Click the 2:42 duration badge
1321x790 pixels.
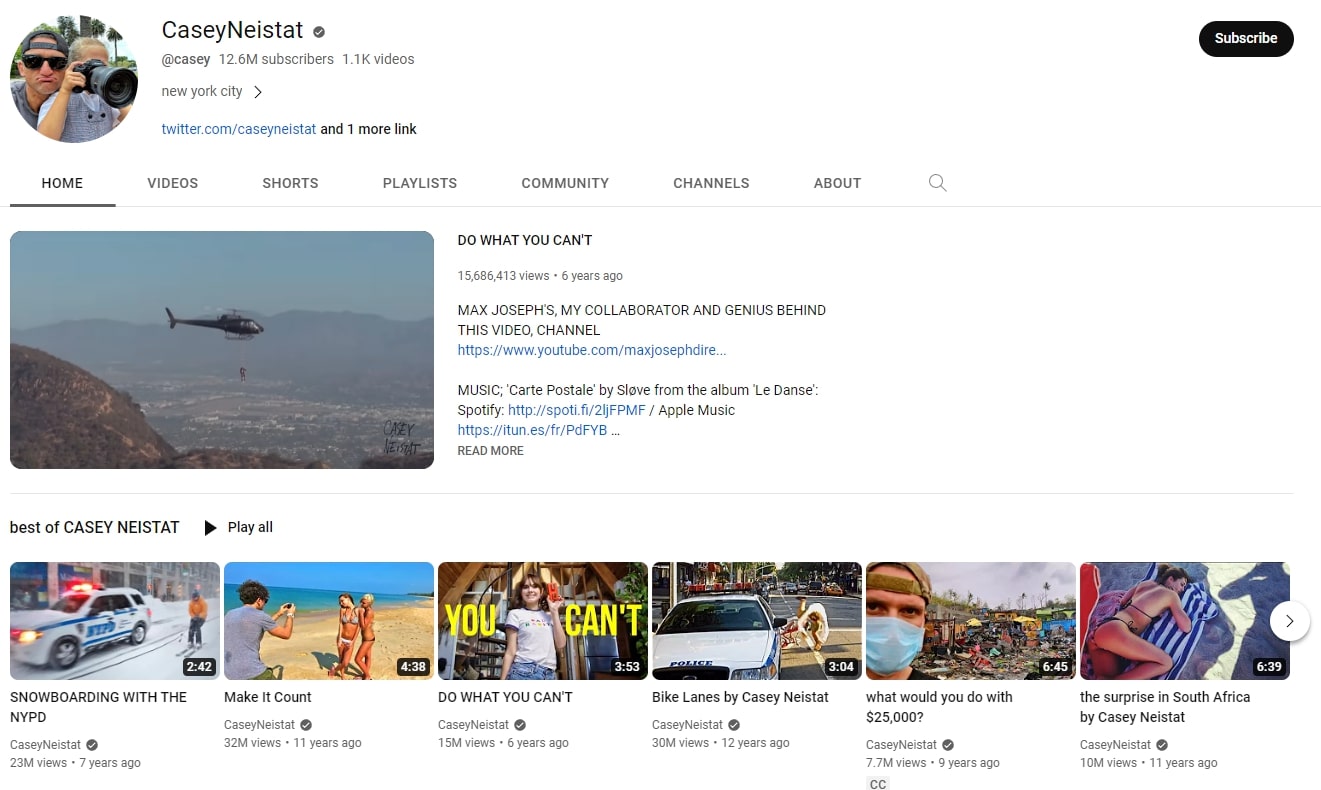[x=199, y=667]
